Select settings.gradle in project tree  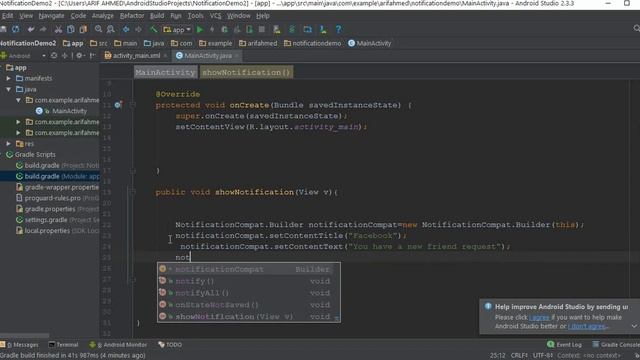coord(57,220)
